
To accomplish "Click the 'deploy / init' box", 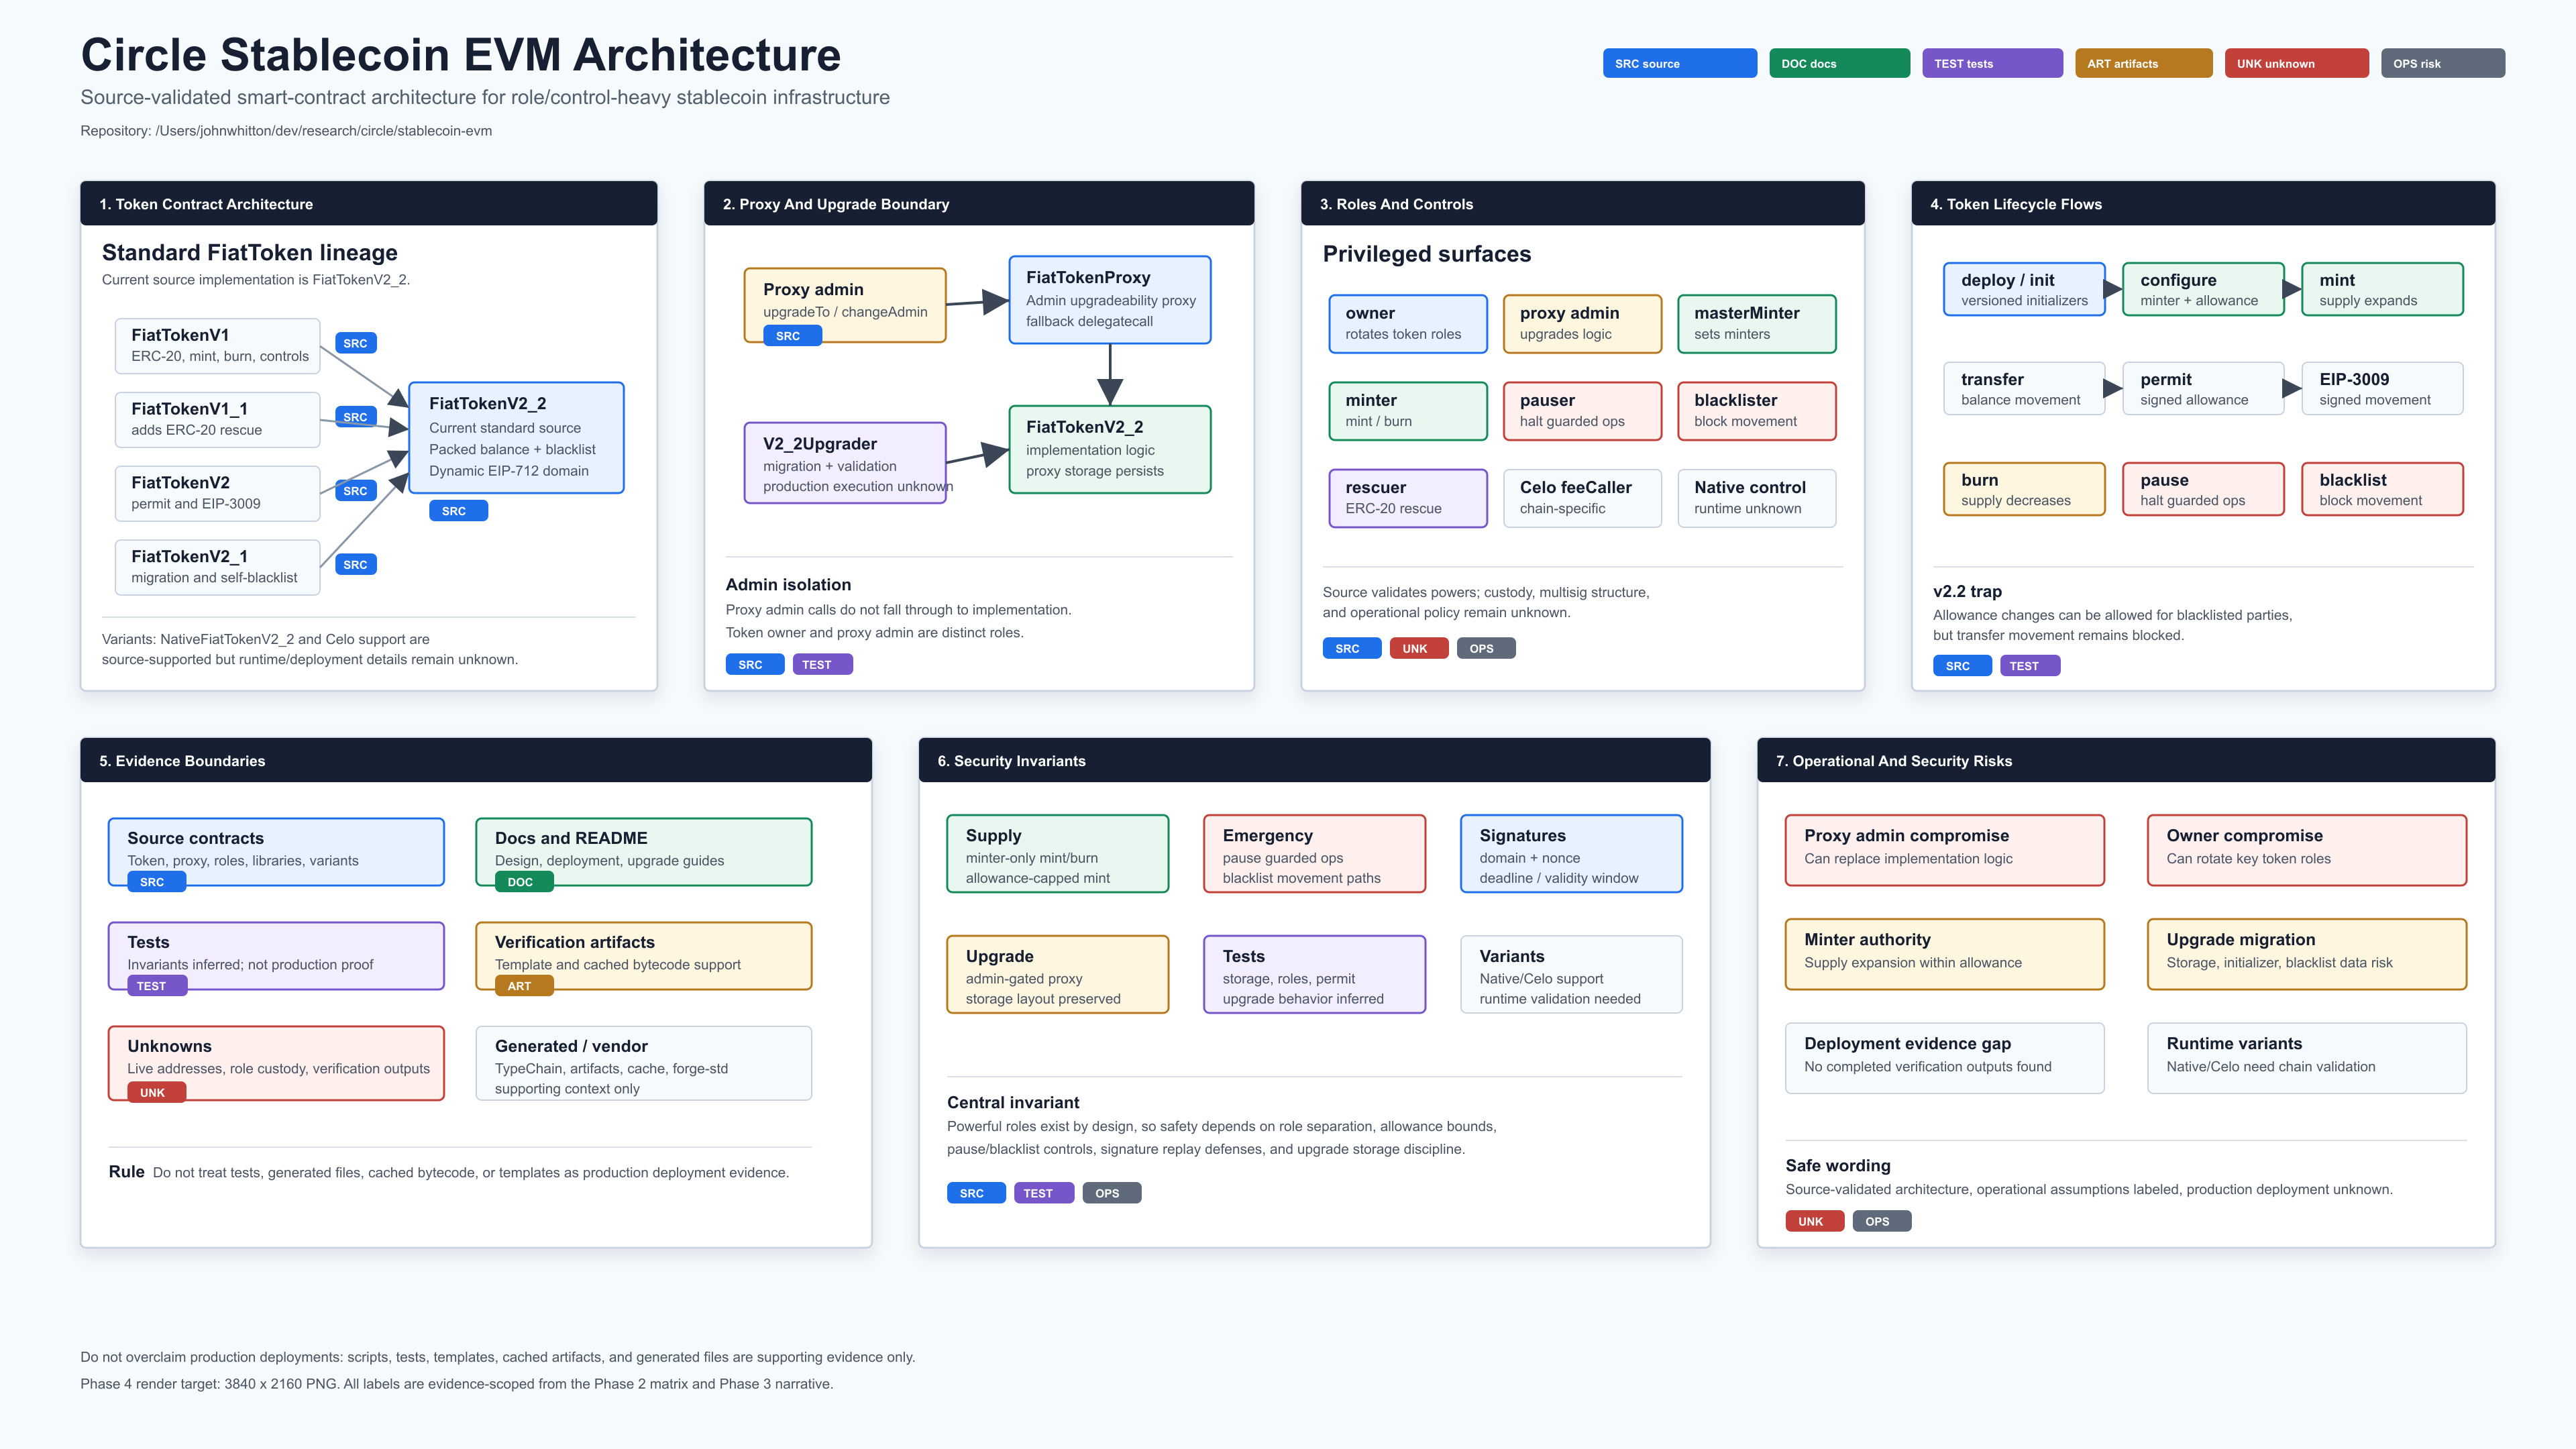I will click(x=2024, y=290).
